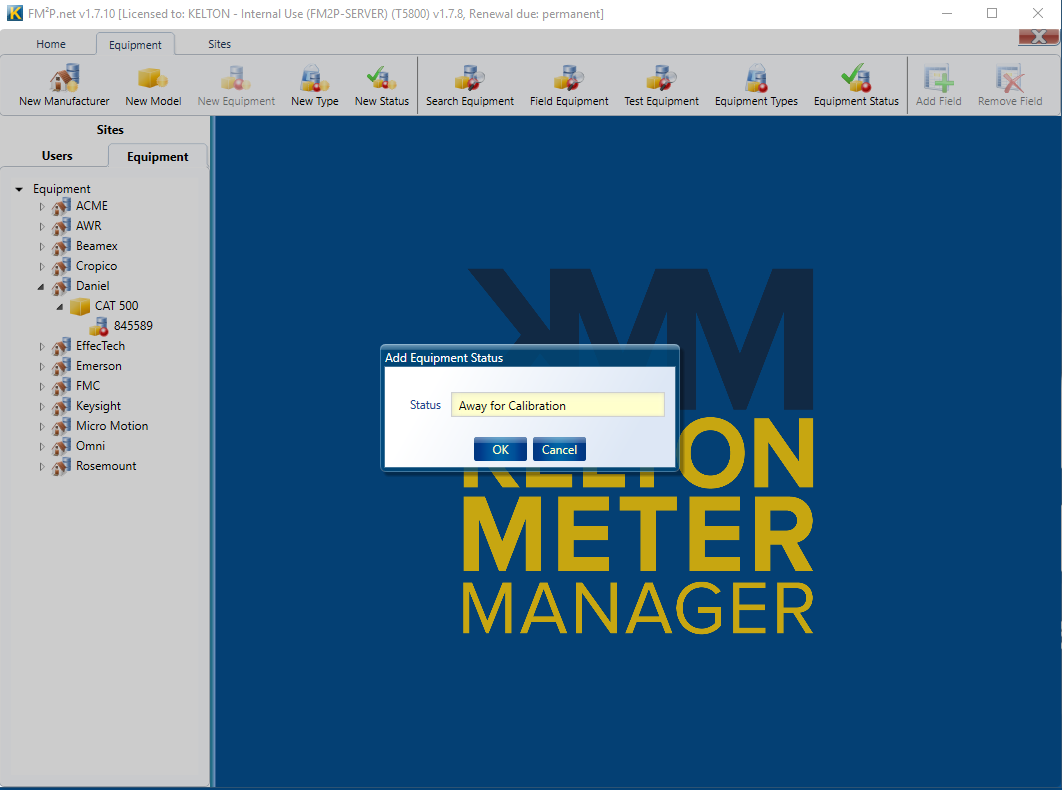Click the Sites panel header
Screen dimensions: 1062x790
tap(110, 129)
